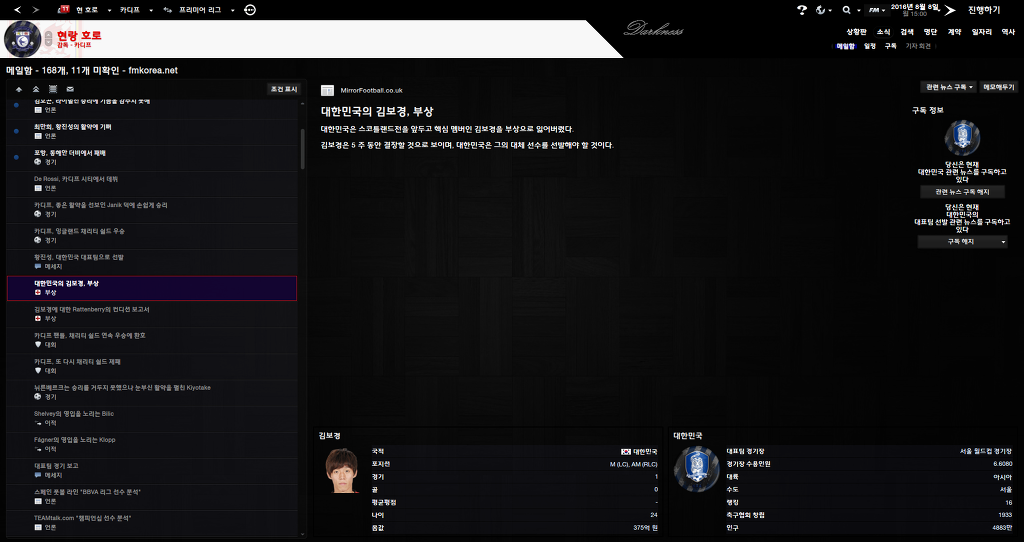This screenshot has height=542, width=1024.
Task: Open news item Fágner의 영입을 노리는 Klopp
Action: (x=152, y=444)
